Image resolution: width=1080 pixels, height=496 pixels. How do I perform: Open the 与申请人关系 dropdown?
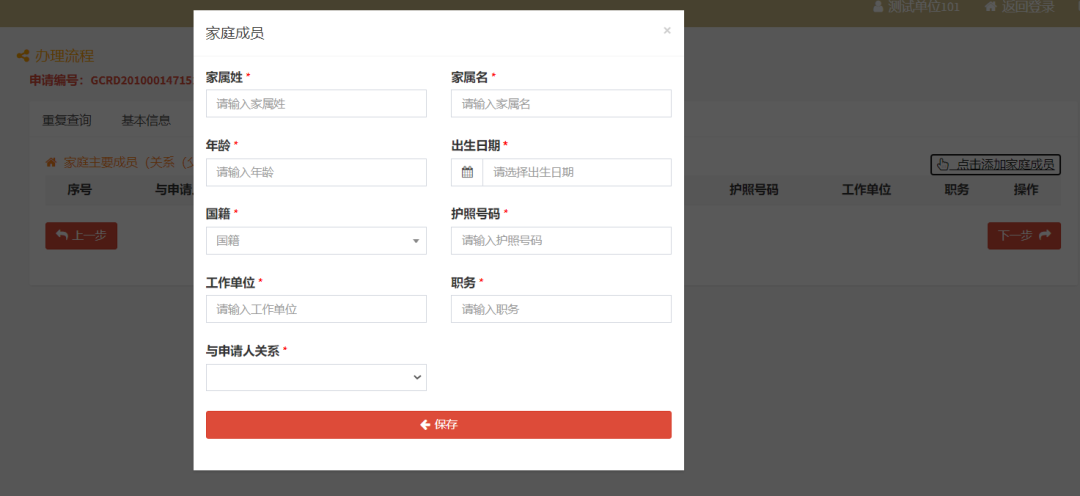click(x=316, y=377)
